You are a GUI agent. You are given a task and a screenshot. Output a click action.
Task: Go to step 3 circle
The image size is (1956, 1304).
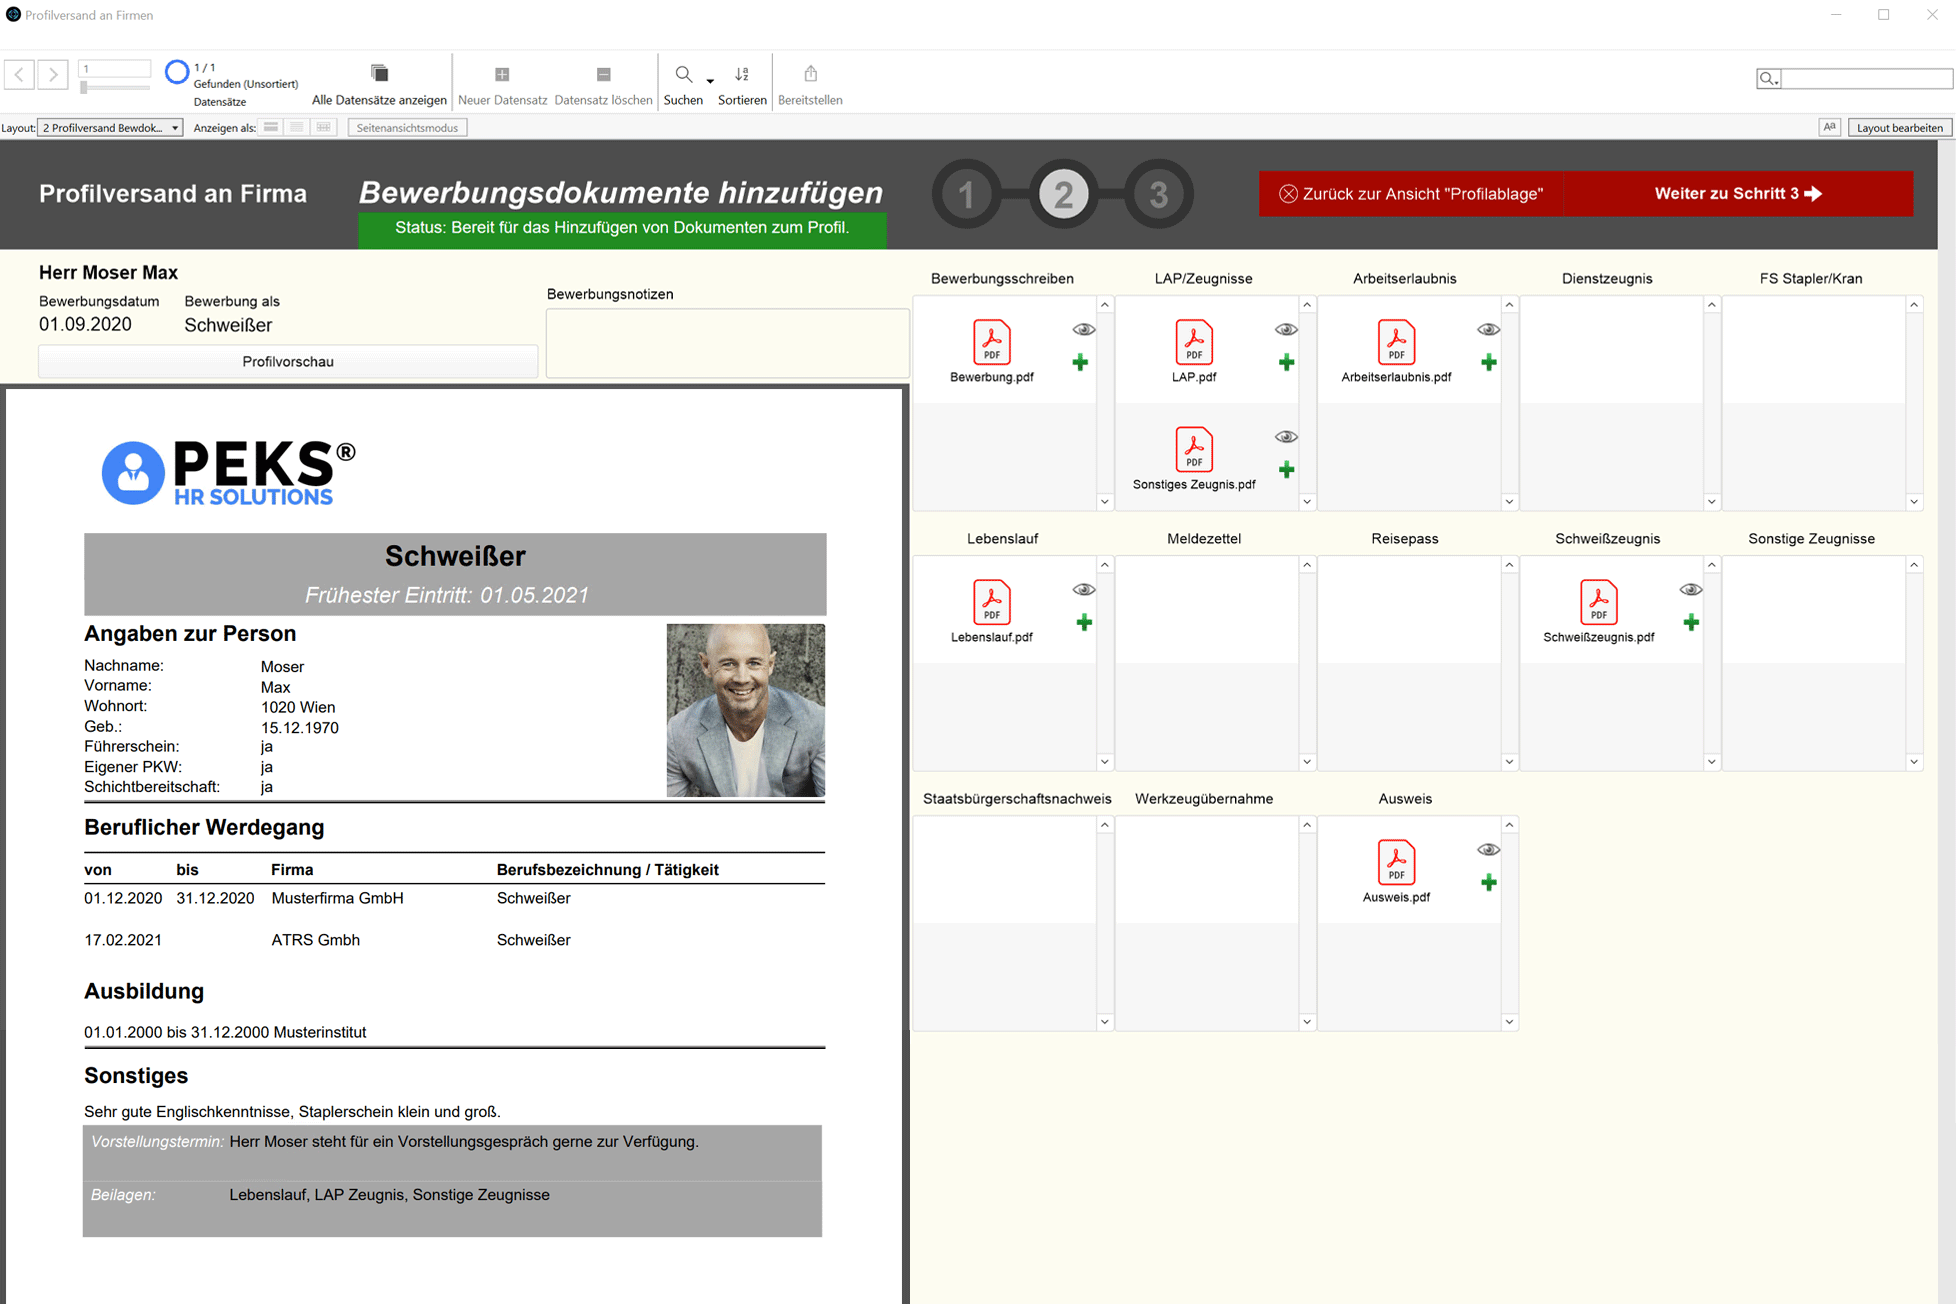[x=1158, y=194]
